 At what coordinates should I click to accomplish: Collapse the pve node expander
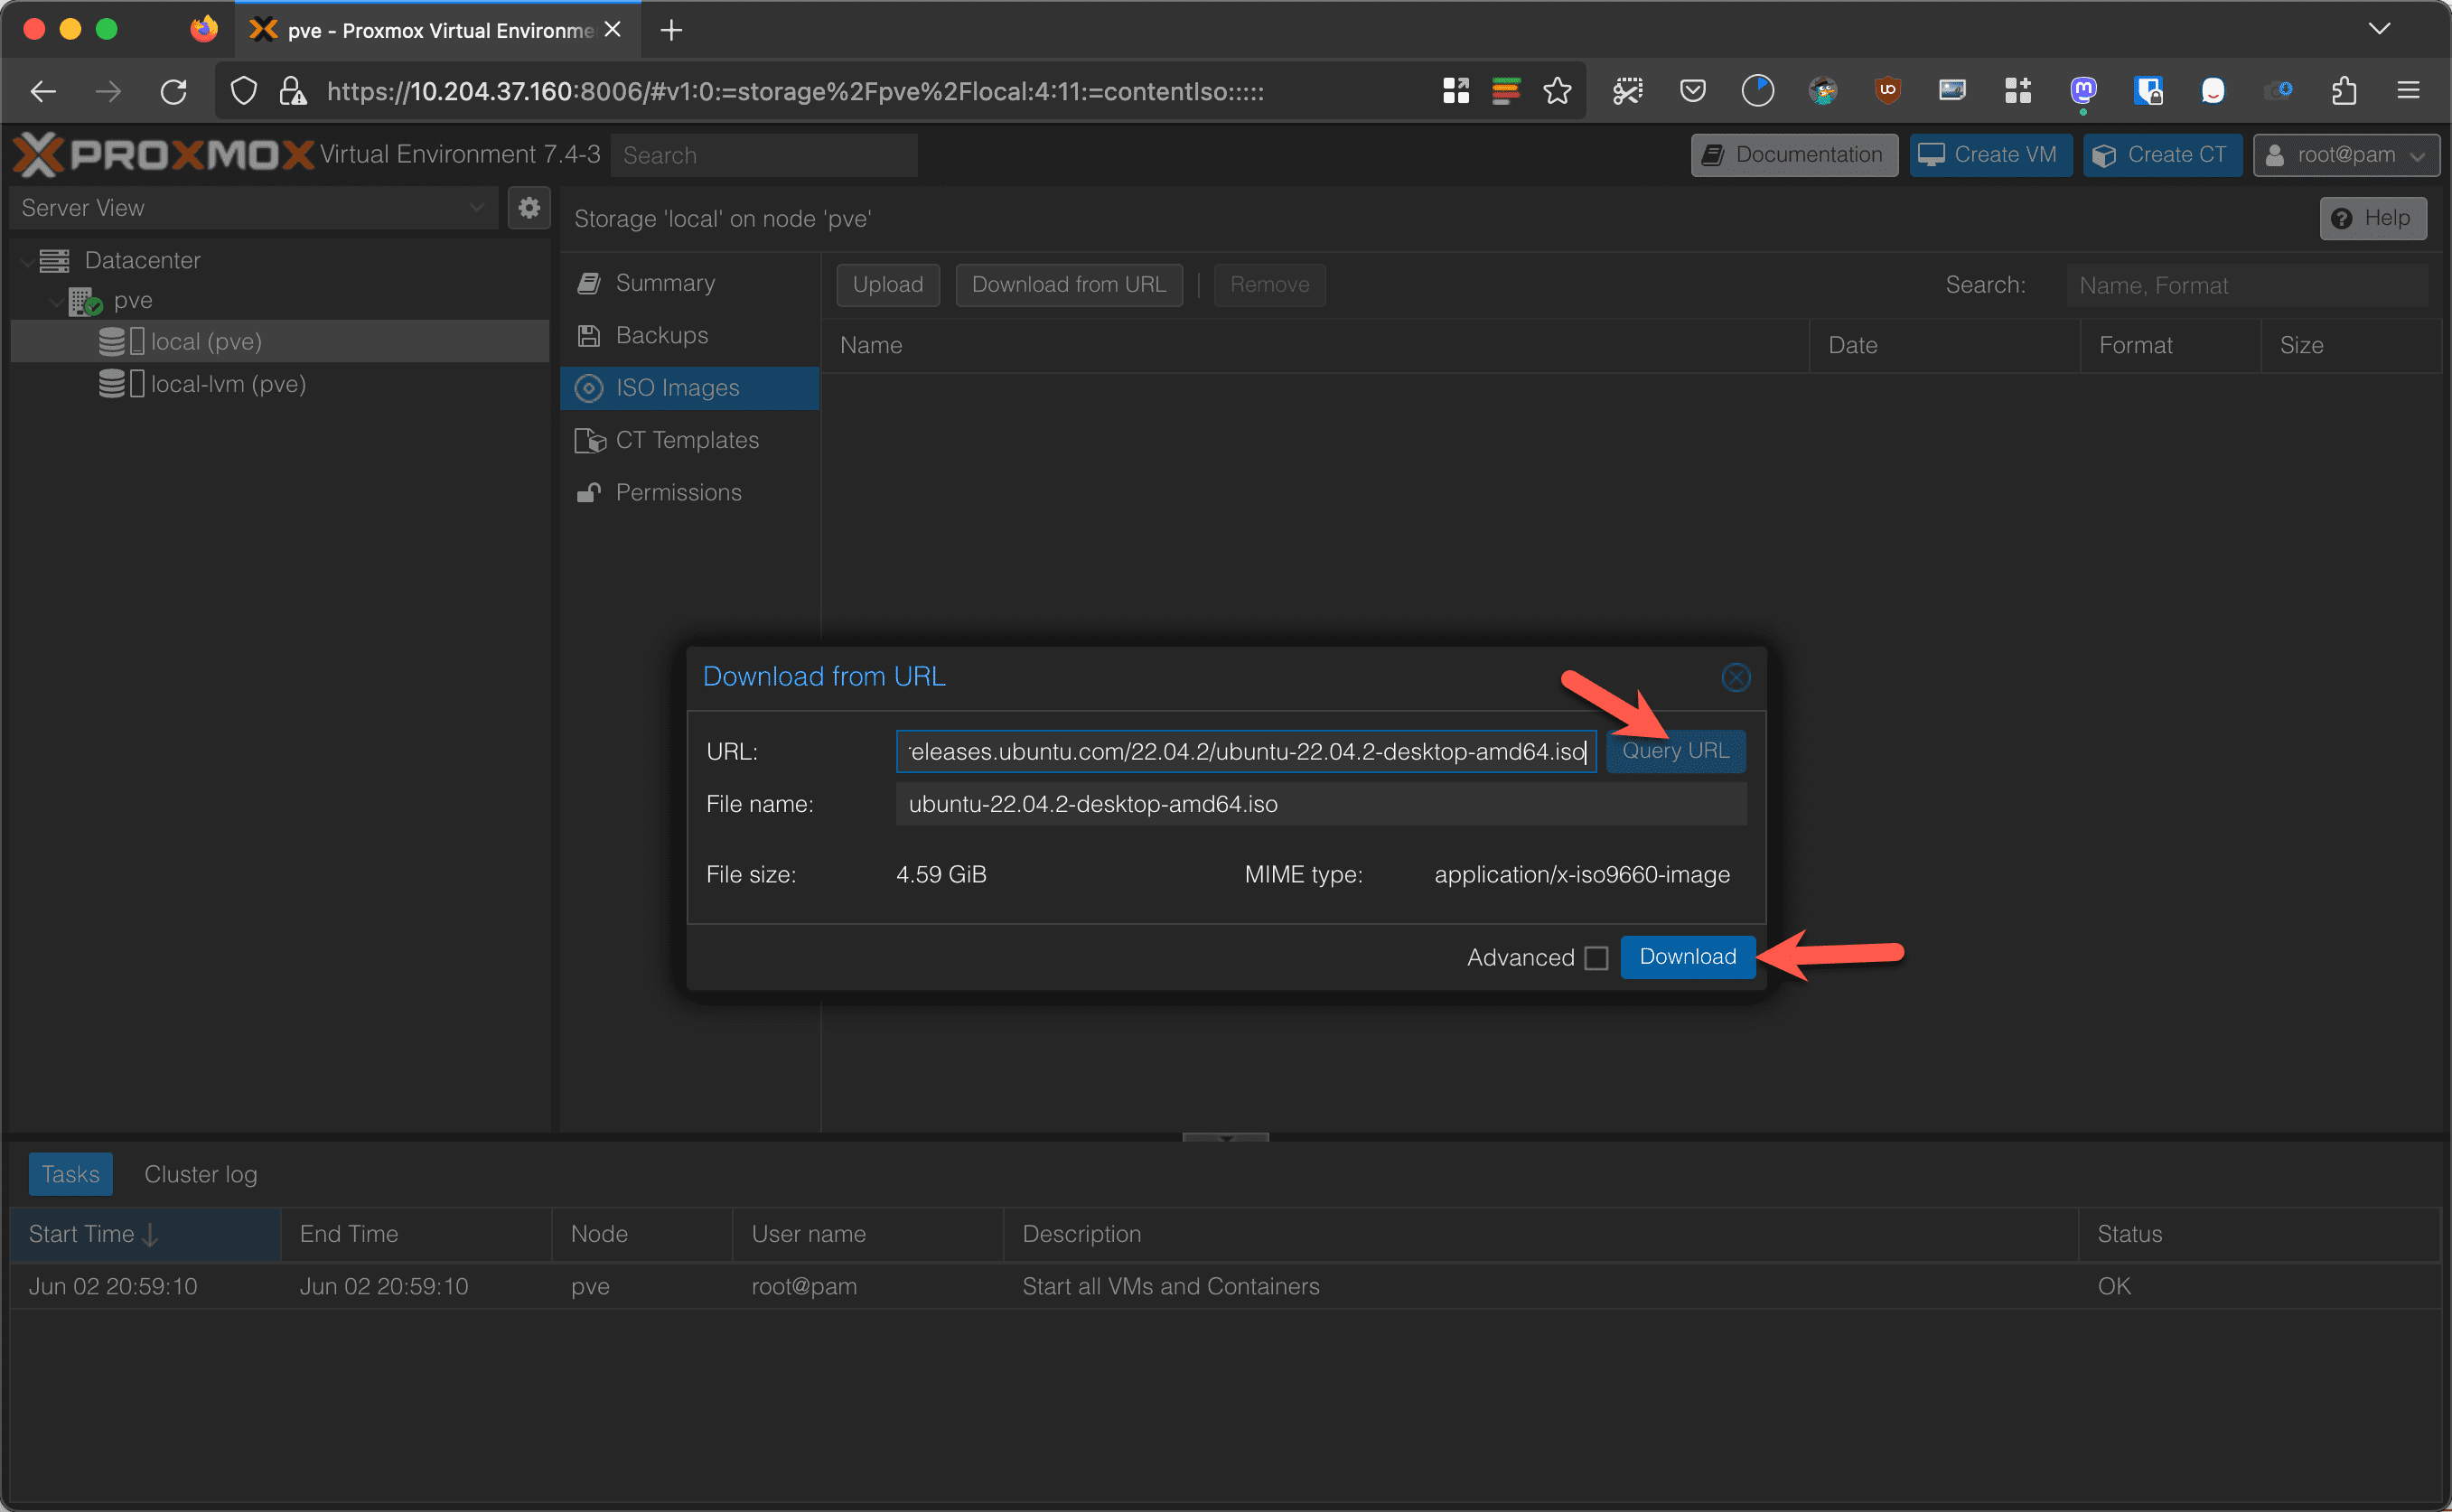coord(55,301)
